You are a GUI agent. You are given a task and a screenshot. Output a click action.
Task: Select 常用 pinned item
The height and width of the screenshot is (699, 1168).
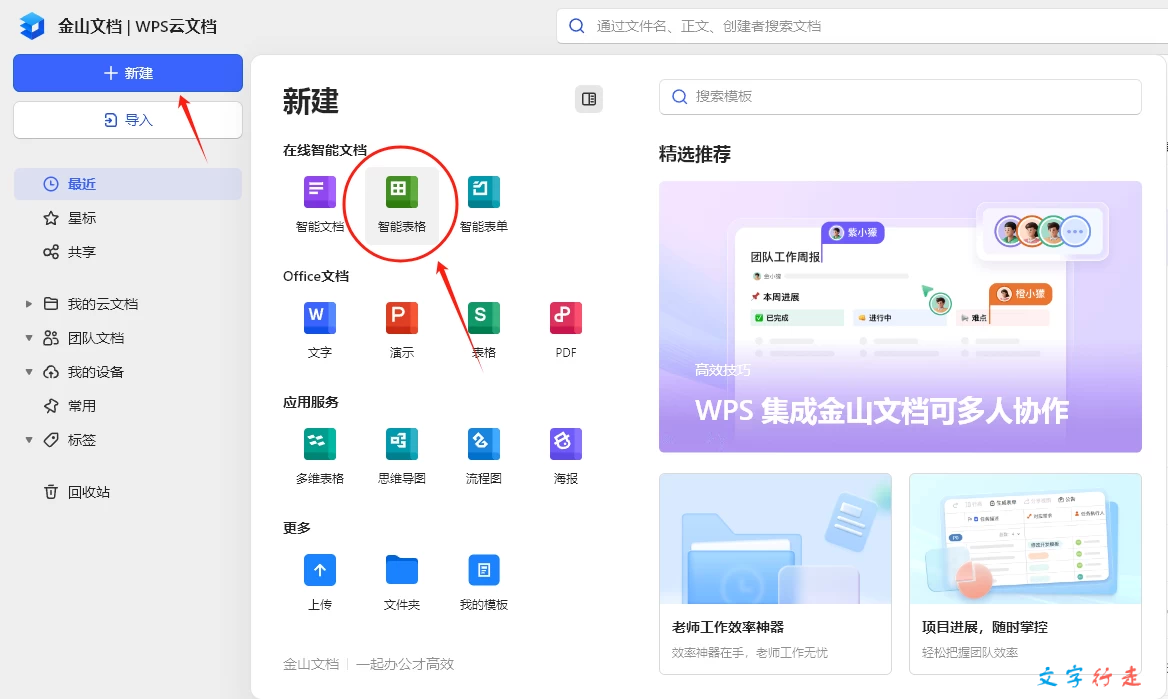(x=82, y=406)
